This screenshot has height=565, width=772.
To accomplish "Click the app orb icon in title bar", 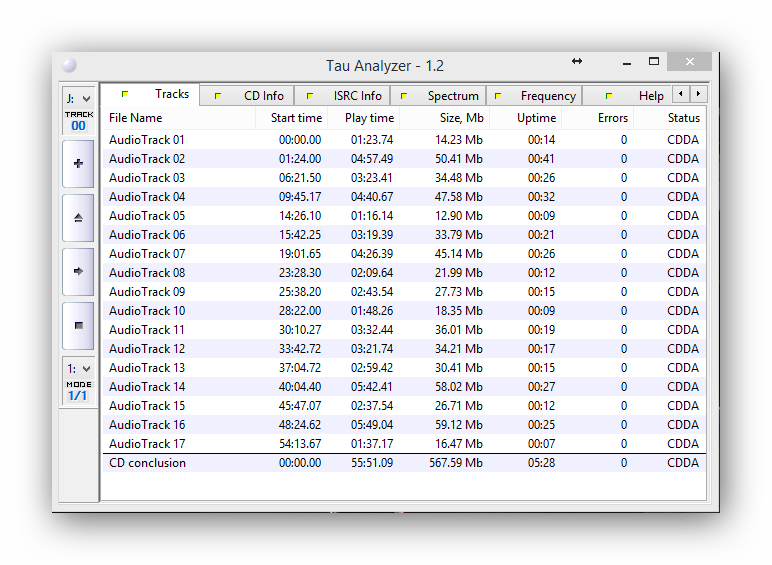I will pyautogui.click(x=69, y=65).
